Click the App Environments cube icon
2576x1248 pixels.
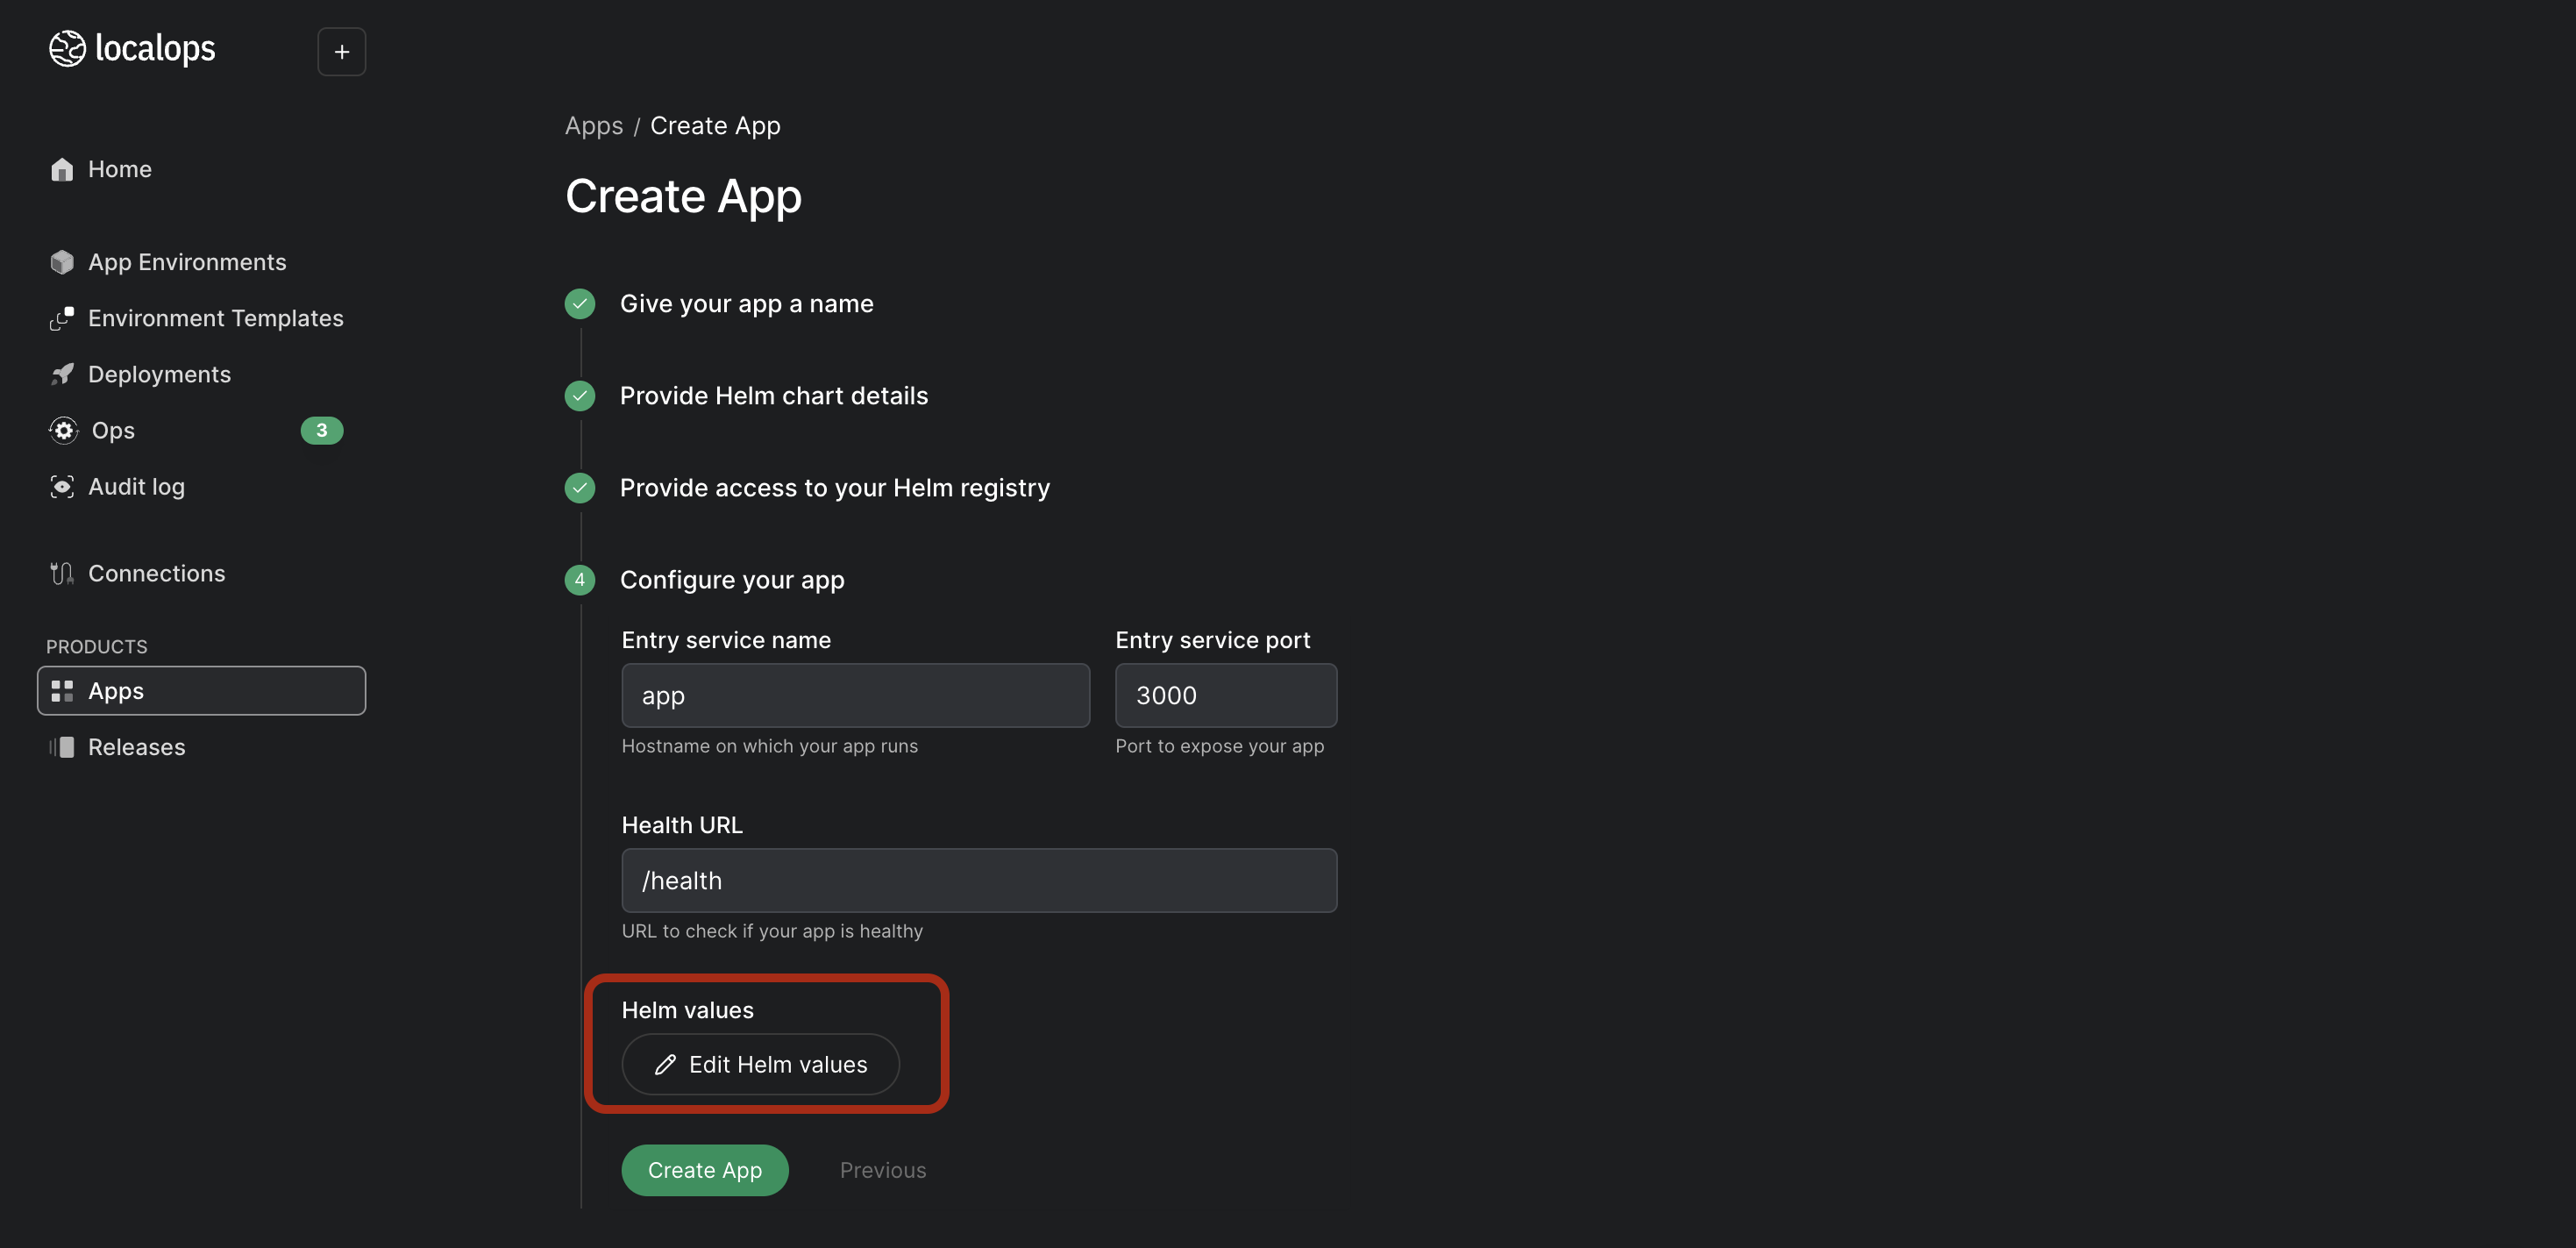pos(62,262)
